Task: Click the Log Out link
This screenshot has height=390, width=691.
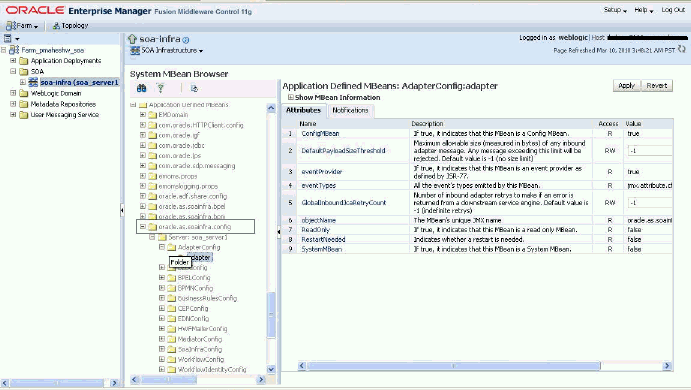Action: pos(673,10)
